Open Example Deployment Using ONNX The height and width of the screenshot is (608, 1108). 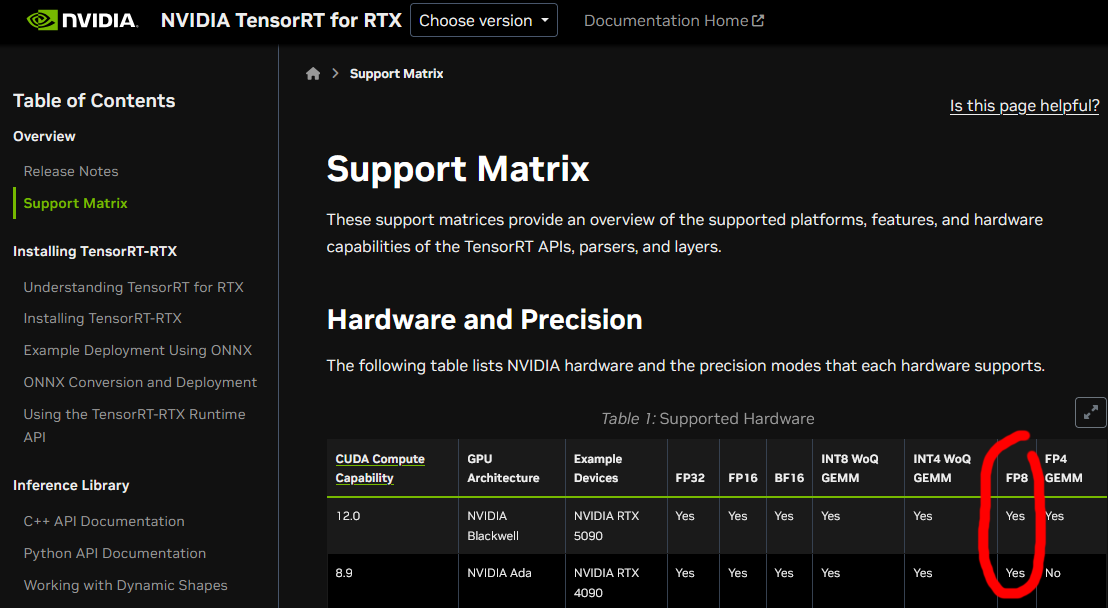[137, 350]
